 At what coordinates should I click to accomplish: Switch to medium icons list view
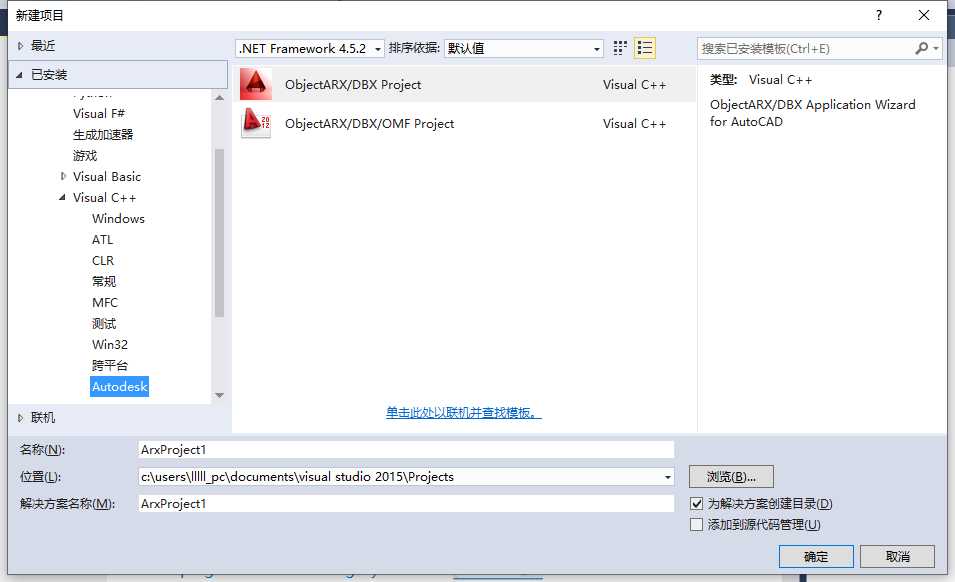tap(645, 48)
